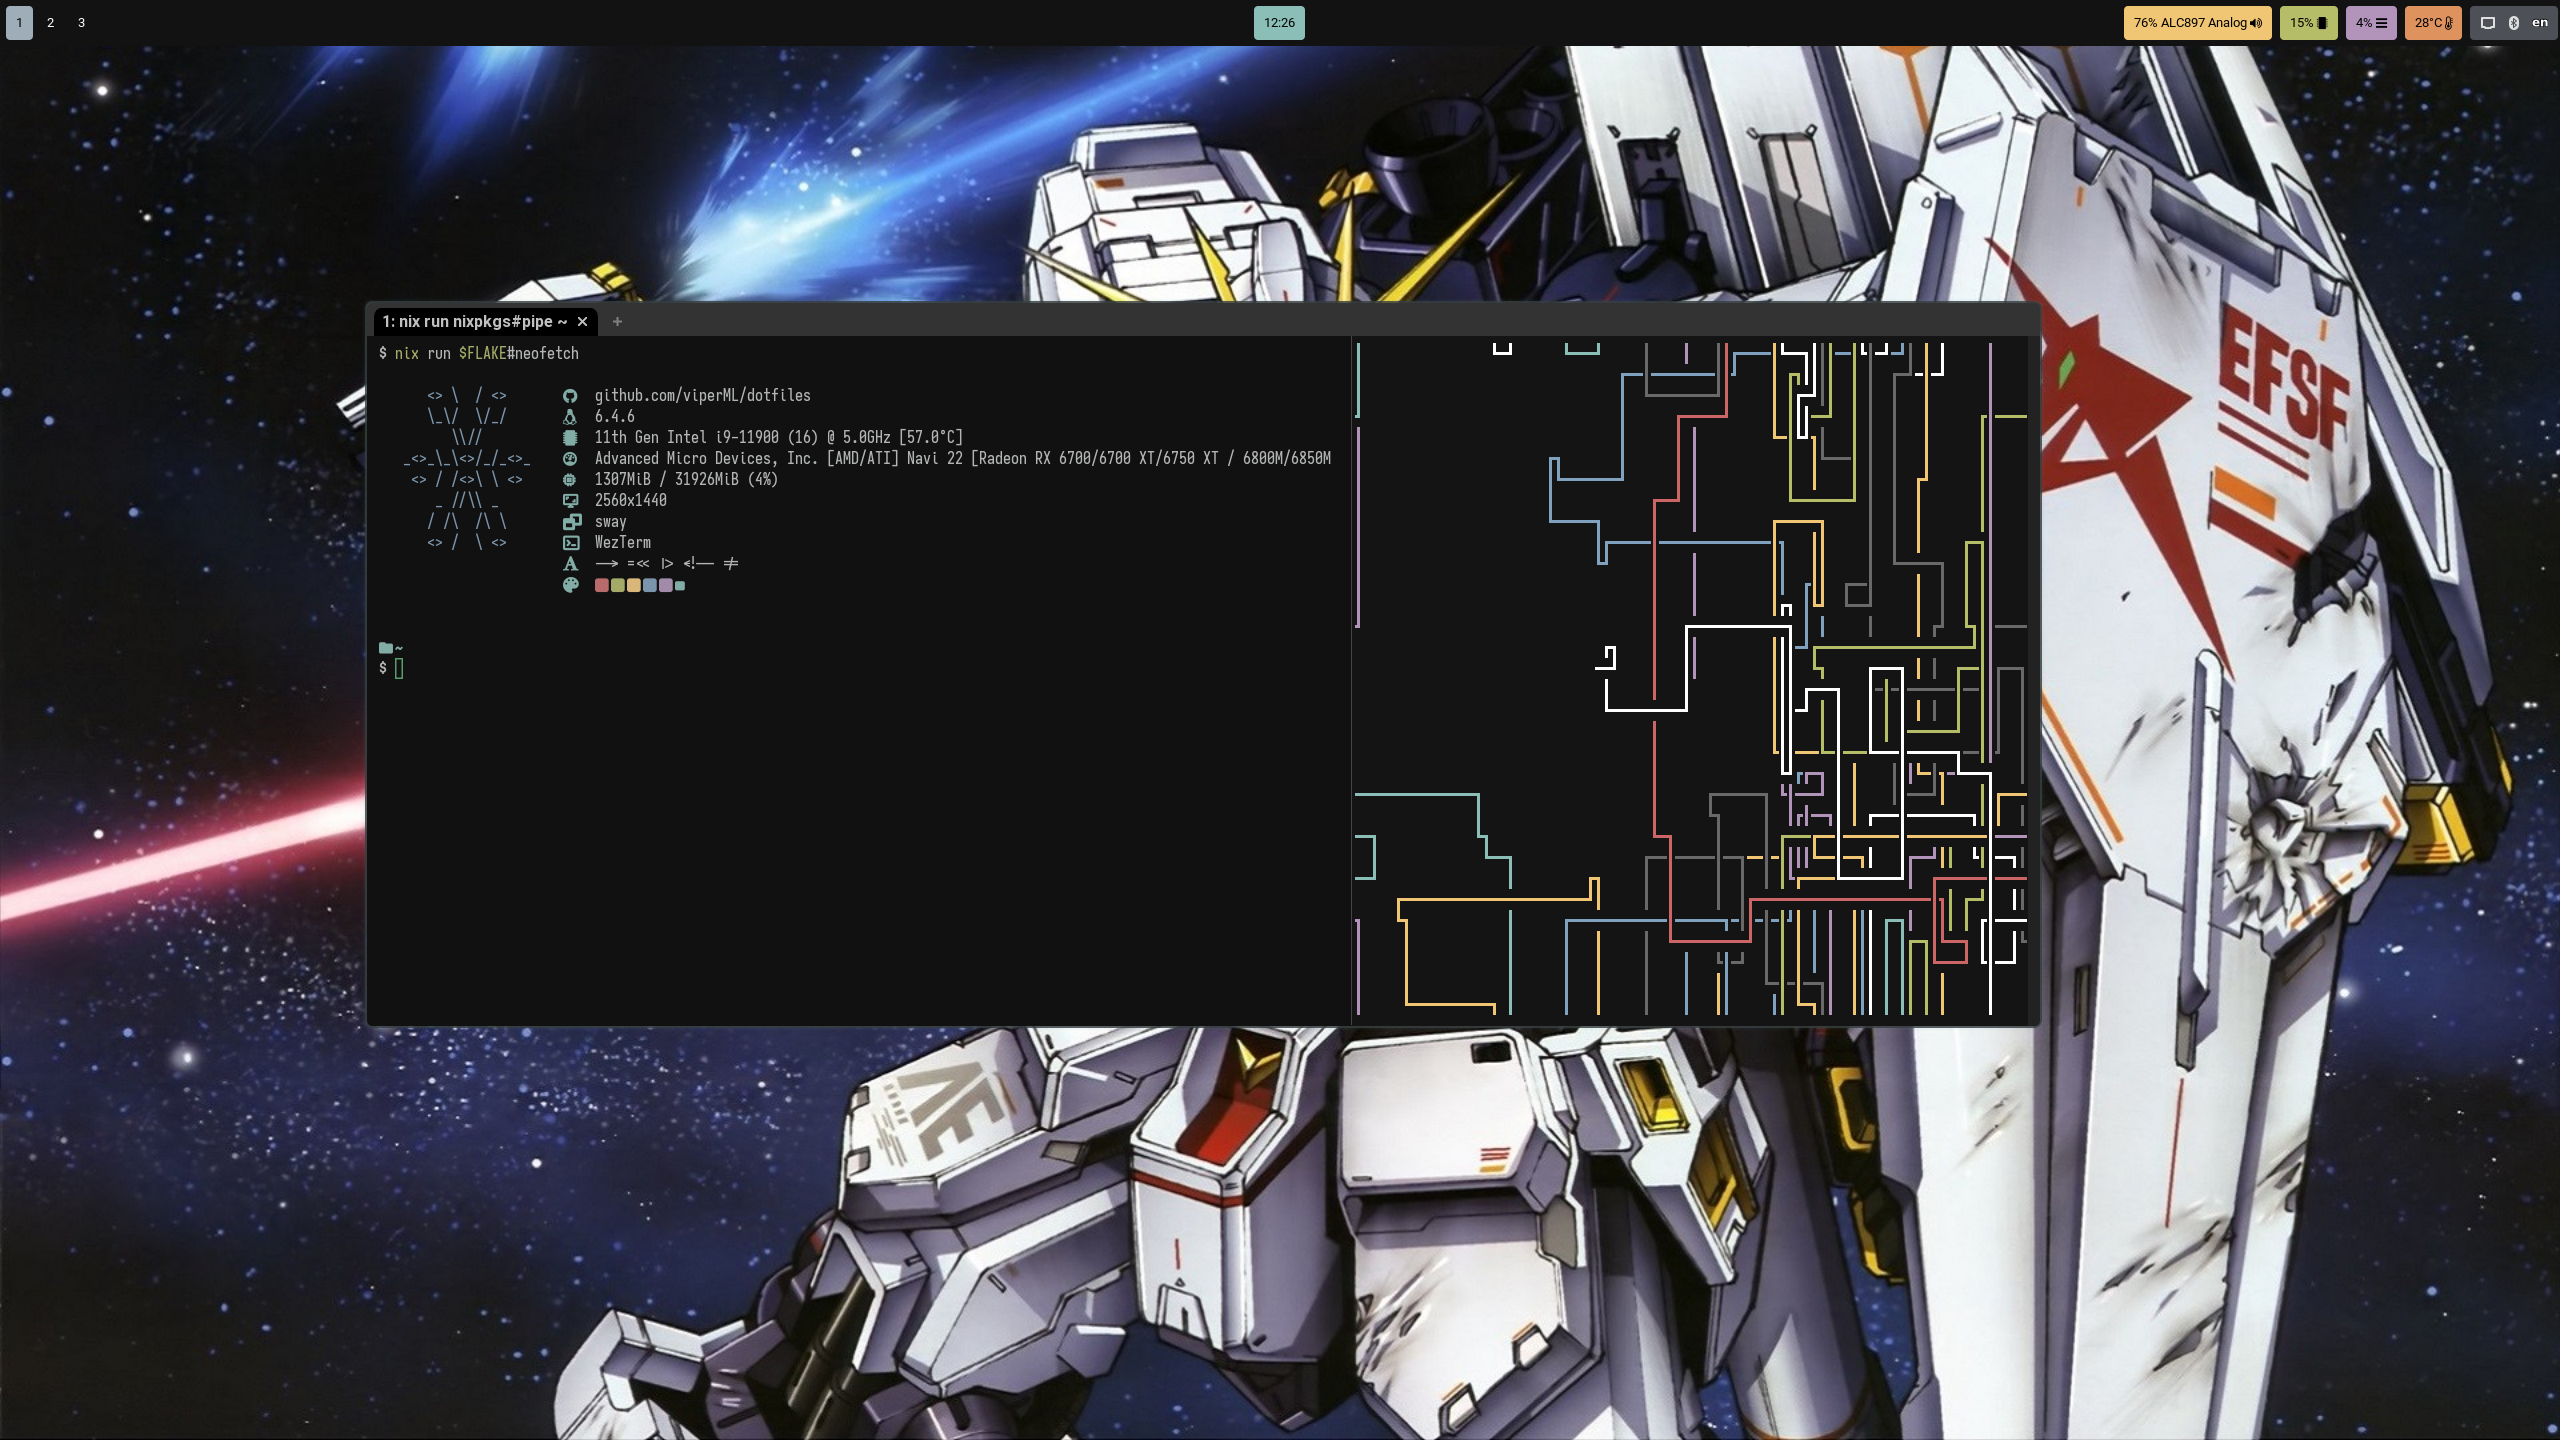This screenshot has height=1440, width=2560.
Task: Click the red color swatch in neofetch
Action: click(602, 585)
